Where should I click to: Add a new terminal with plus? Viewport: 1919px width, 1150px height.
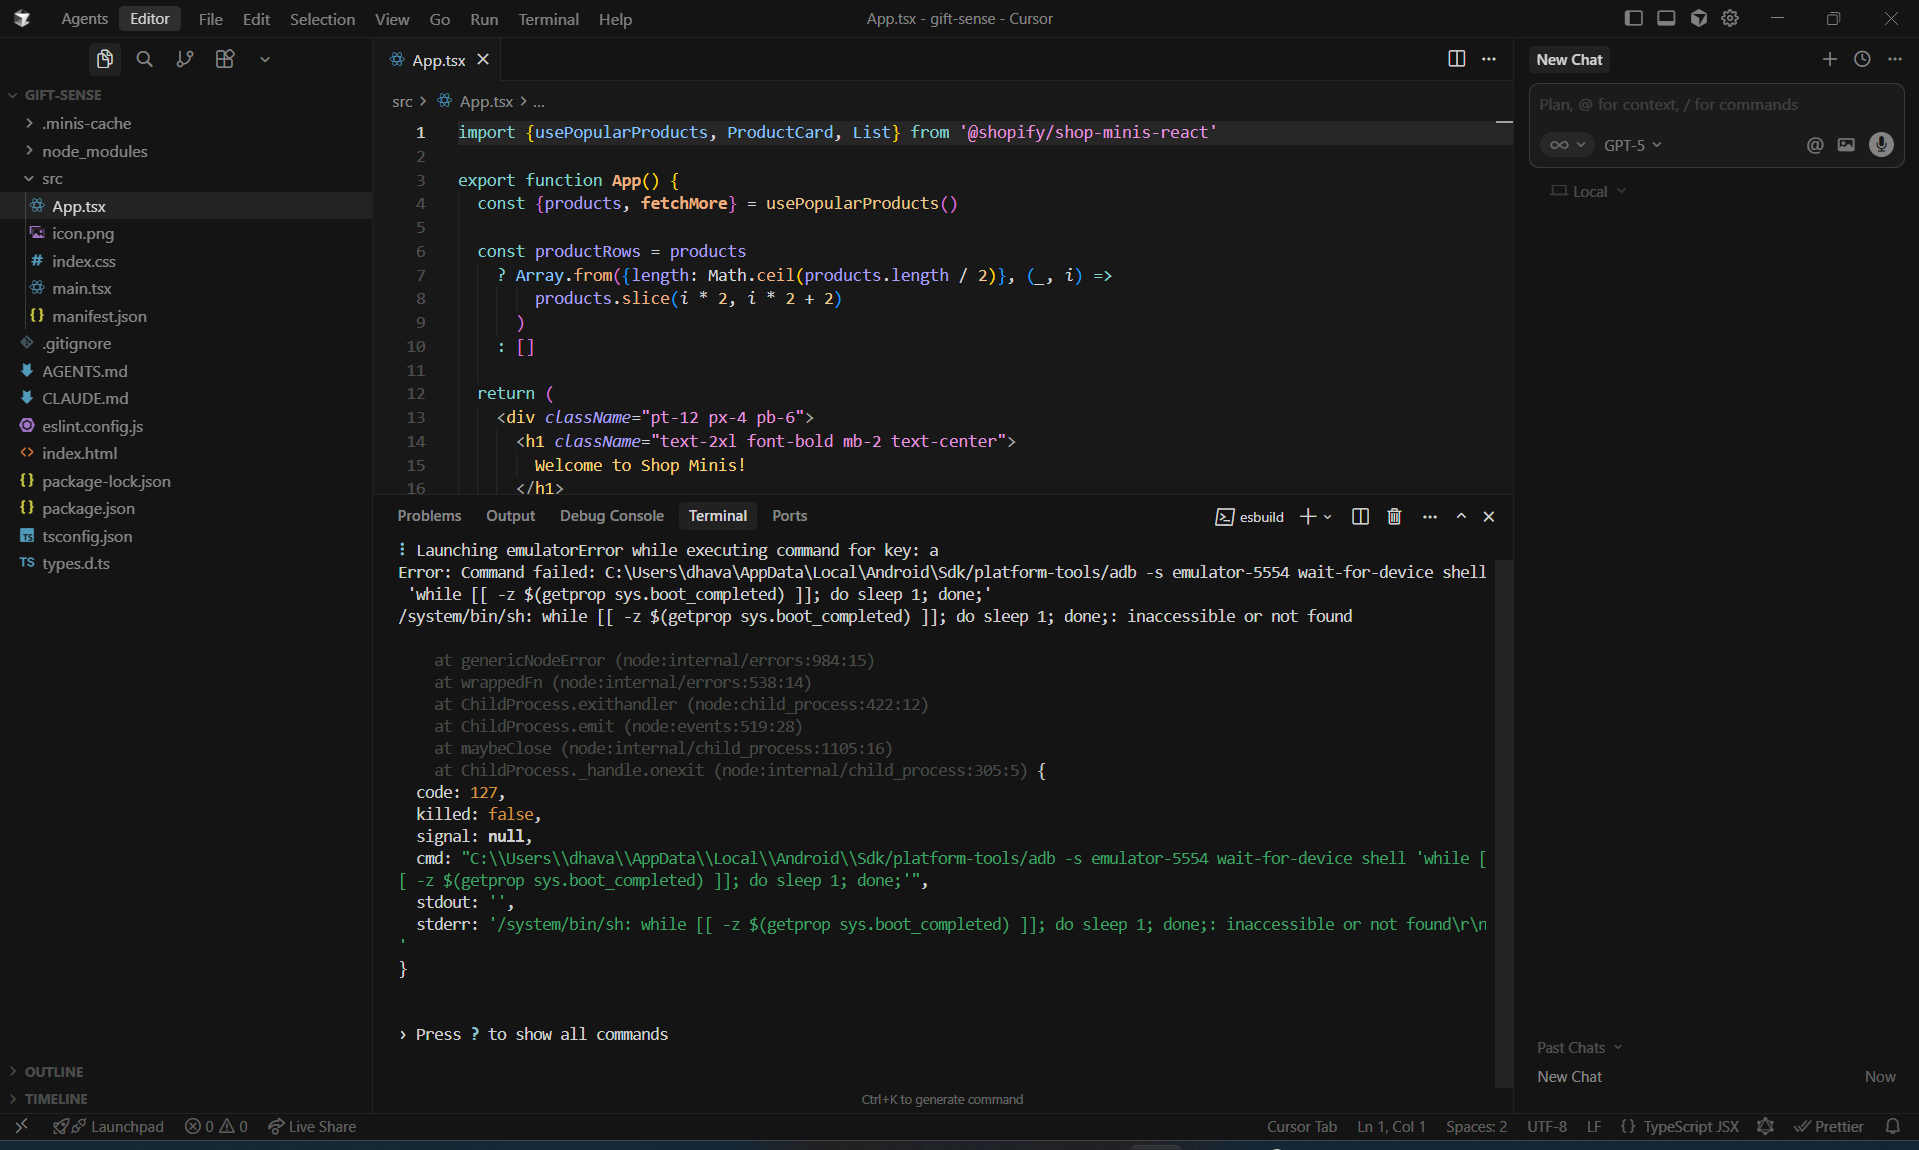(x=1307, y=516)
